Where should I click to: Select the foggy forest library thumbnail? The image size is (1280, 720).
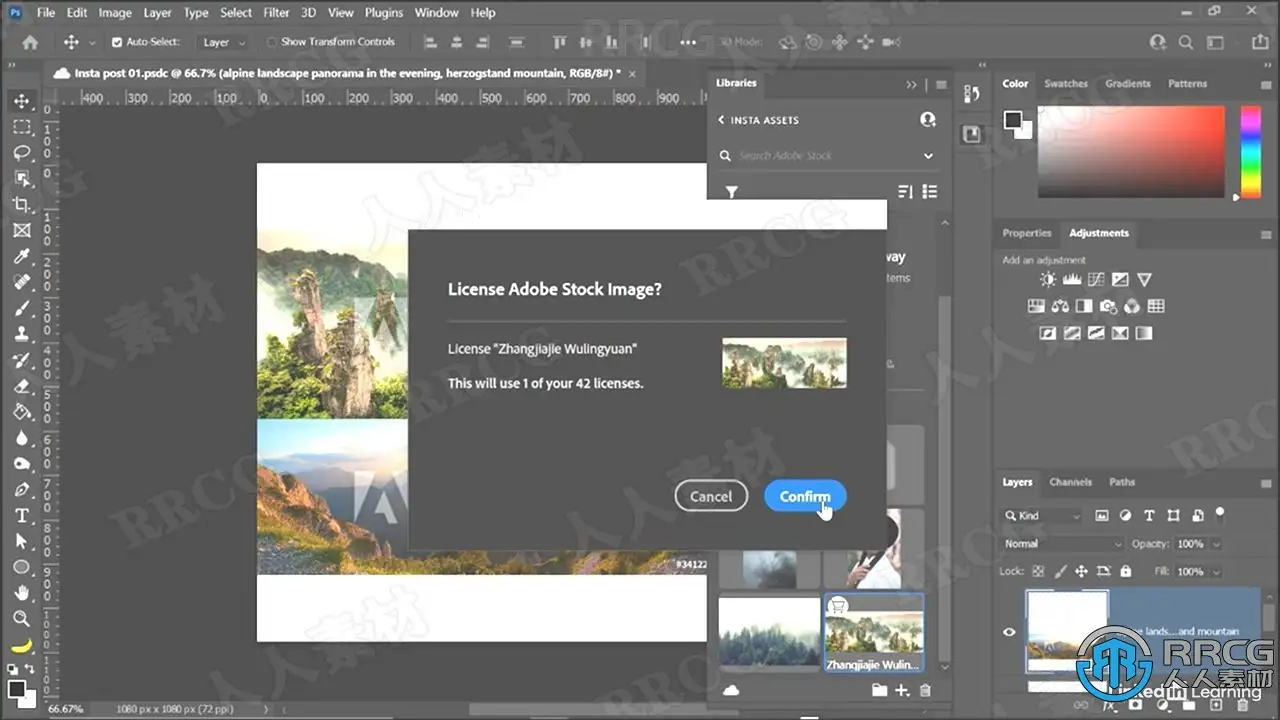pyautogui.click(x=769, y=631)
